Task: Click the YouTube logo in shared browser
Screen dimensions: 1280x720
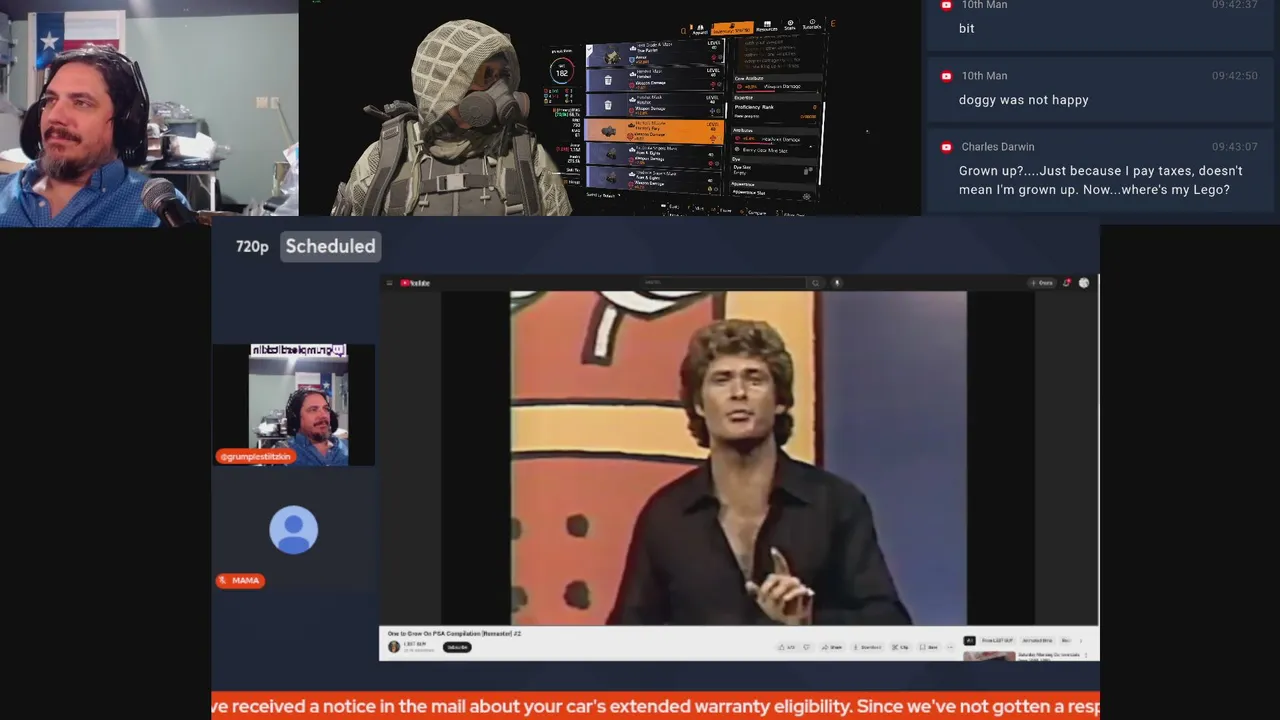Action: 415,283
